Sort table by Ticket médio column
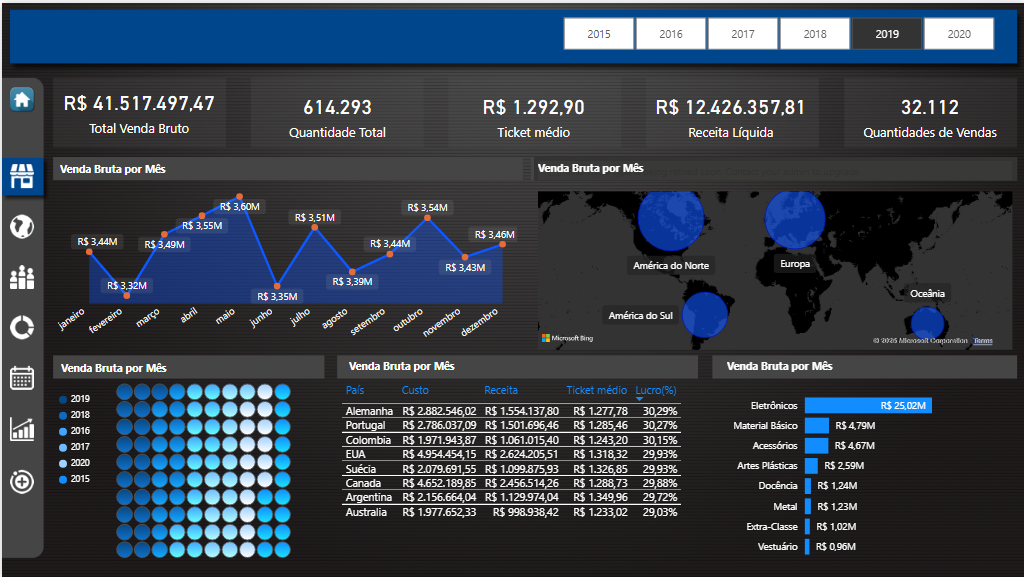This screenshot has height=577, width=1024. pyautogui.click(x=596, y=390)
